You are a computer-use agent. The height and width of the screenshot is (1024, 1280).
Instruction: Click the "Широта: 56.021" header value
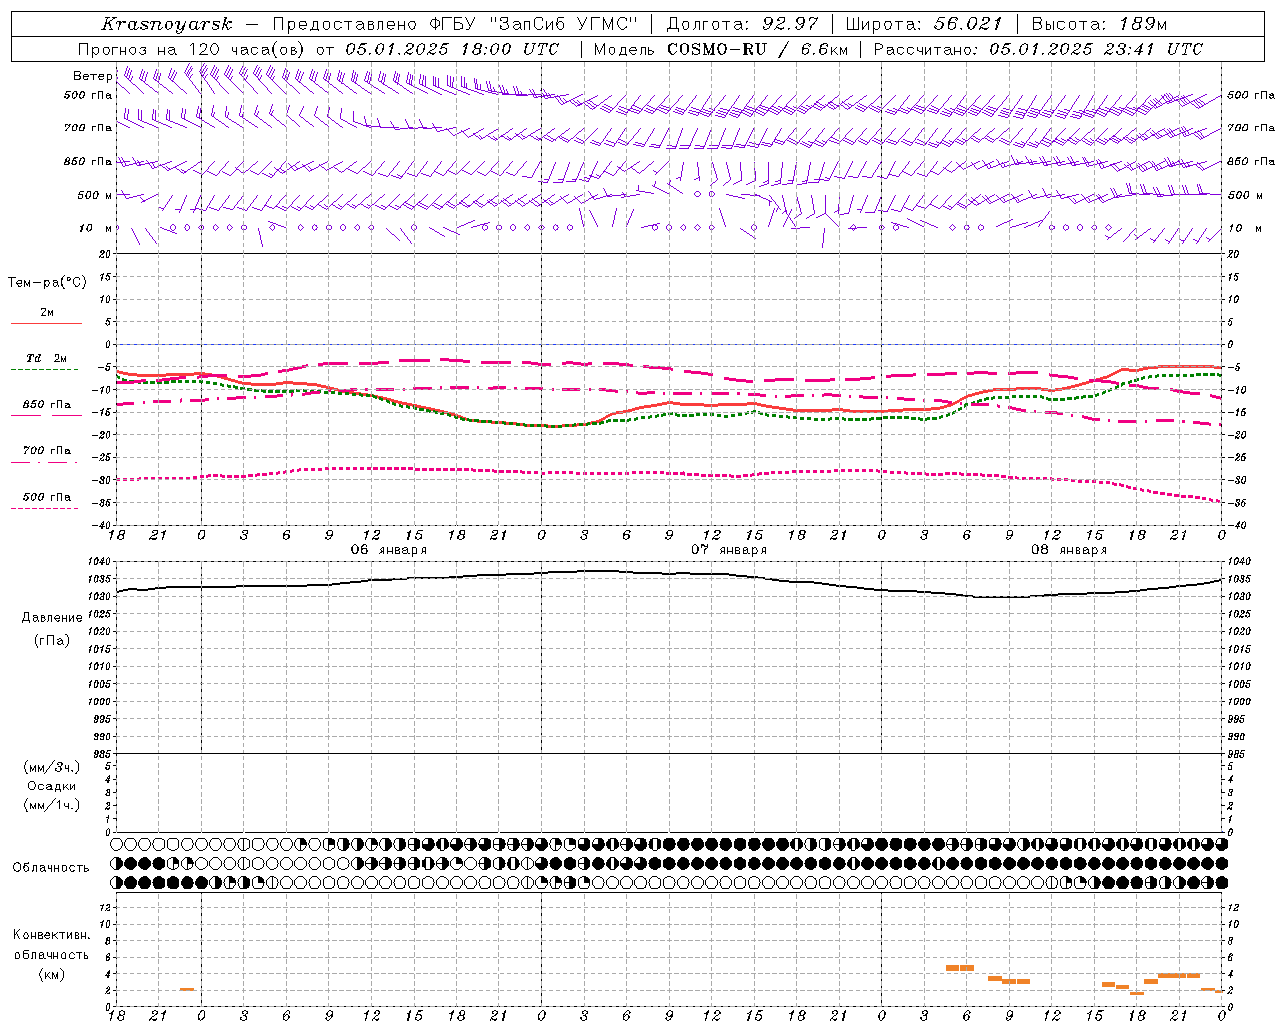pyautogui.click(x=923, y=24)
